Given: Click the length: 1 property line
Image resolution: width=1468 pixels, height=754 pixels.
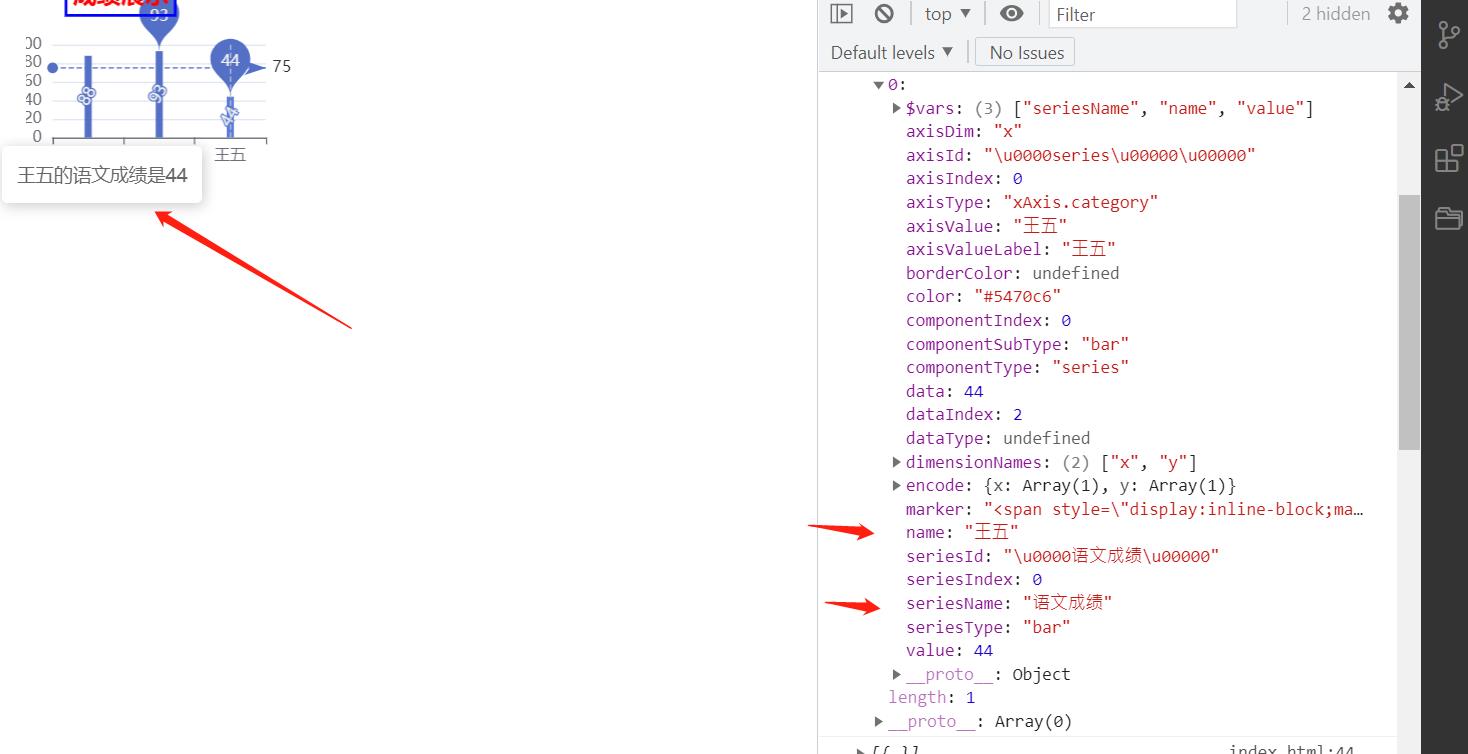Looking at the screenshot, I should pos(932,697).
